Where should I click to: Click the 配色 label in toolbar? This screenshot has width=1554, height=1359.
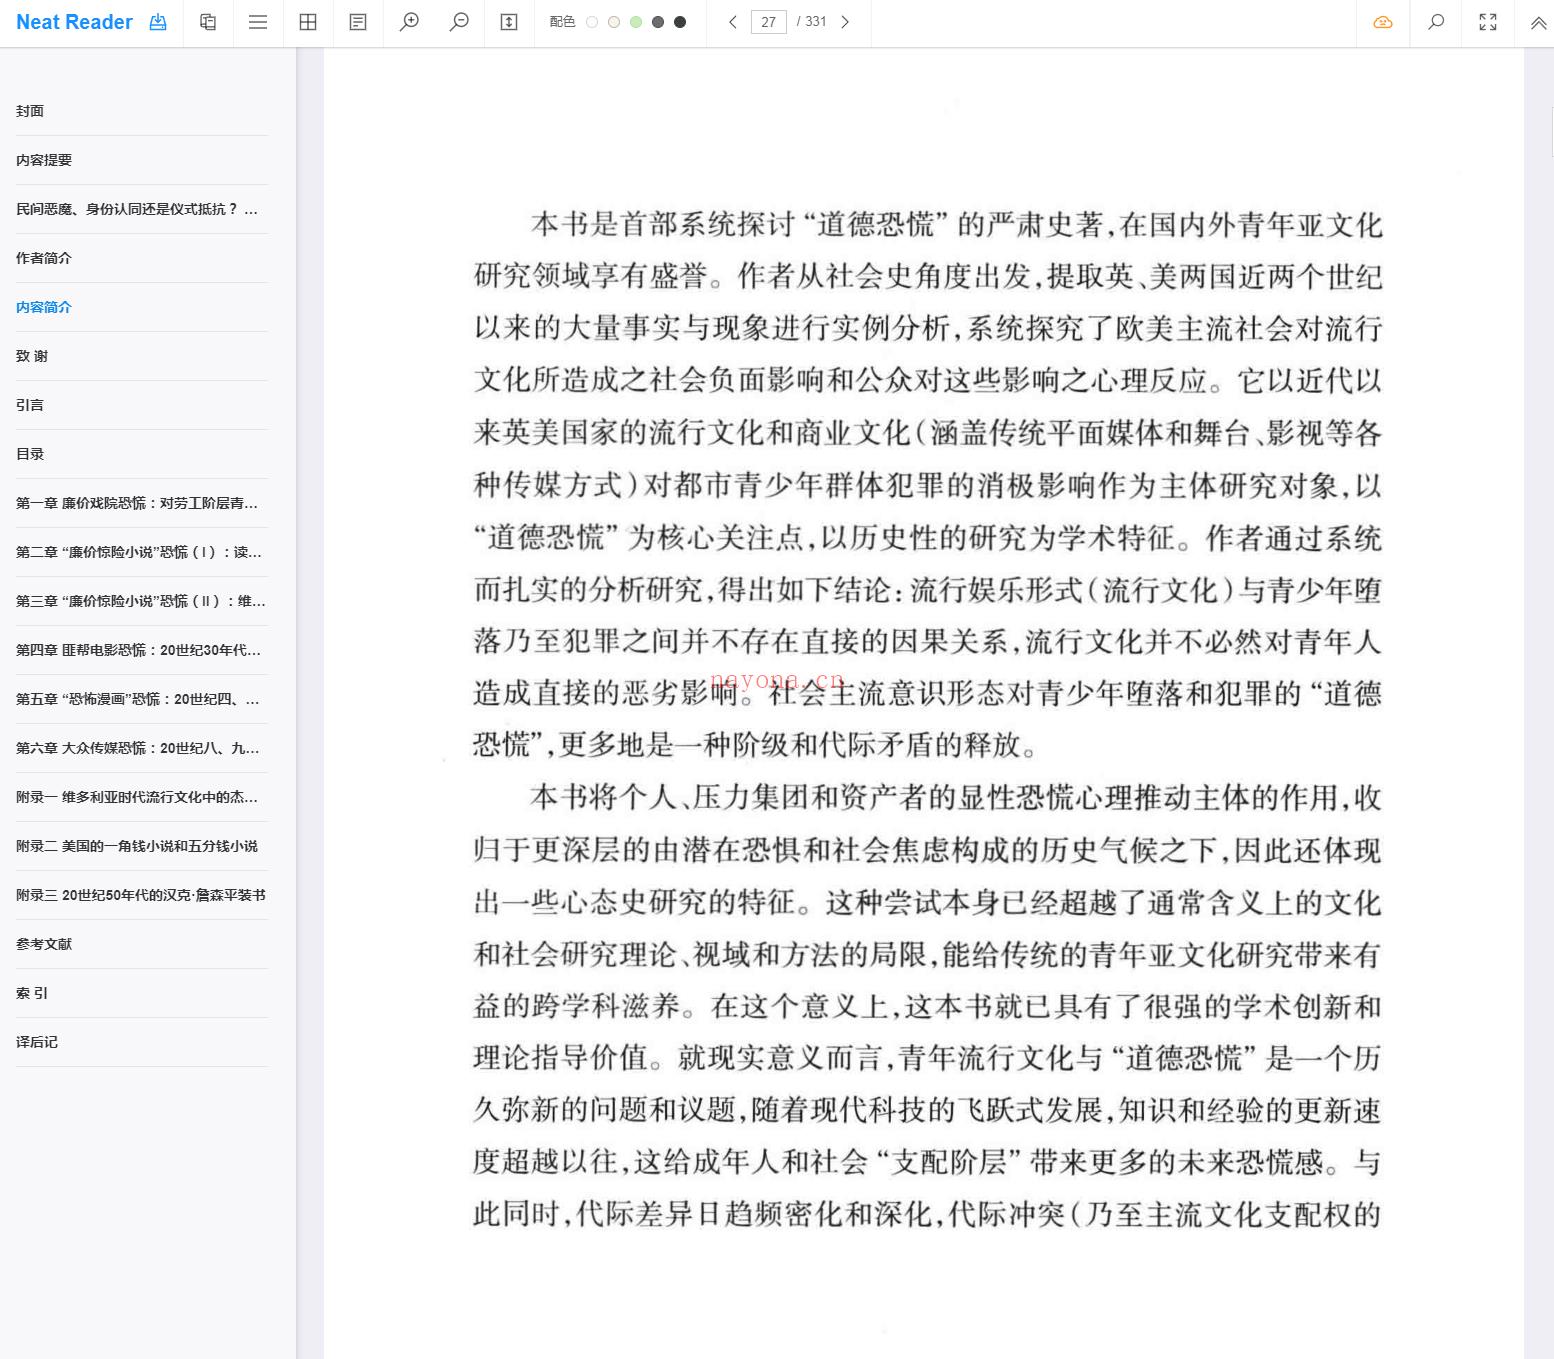pos(562,22)
